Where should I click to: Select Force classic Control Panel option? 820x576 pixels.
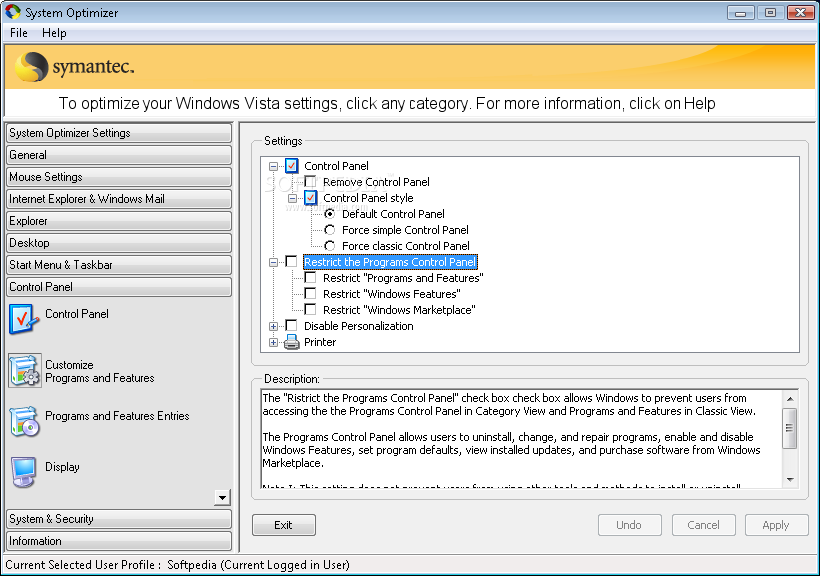tap(329, 246)
